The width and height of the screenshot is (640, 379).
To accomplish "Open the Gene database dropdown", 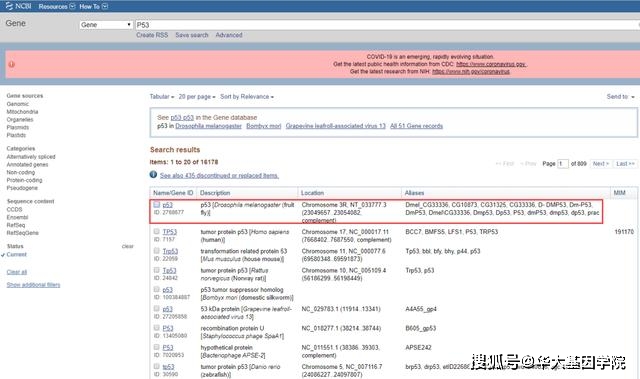I will (106, 25).
